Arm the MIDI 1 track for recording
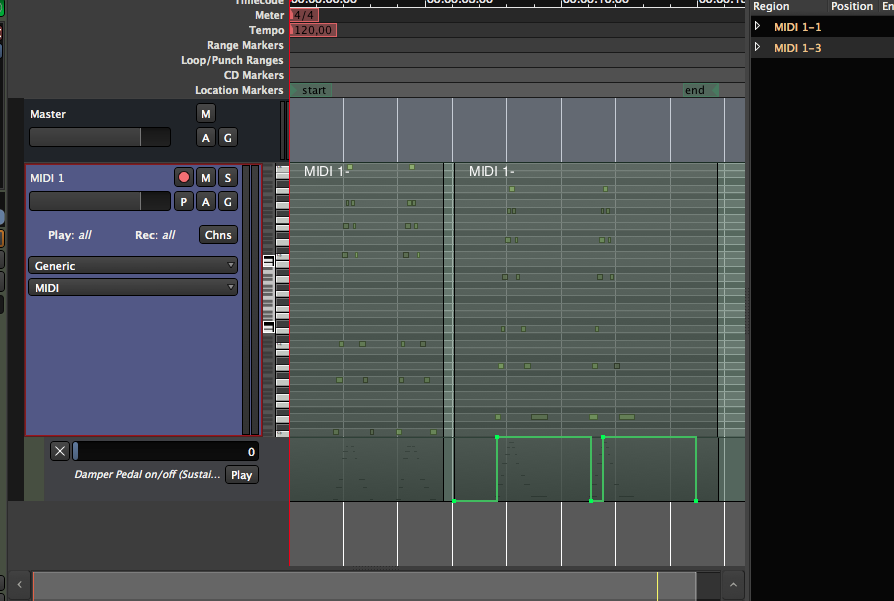 [x=183, y=178]
